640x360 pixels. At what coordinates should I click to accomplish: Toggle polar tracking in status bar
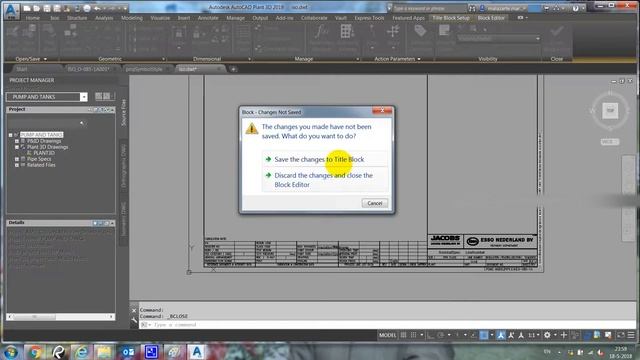click(440, 335)
